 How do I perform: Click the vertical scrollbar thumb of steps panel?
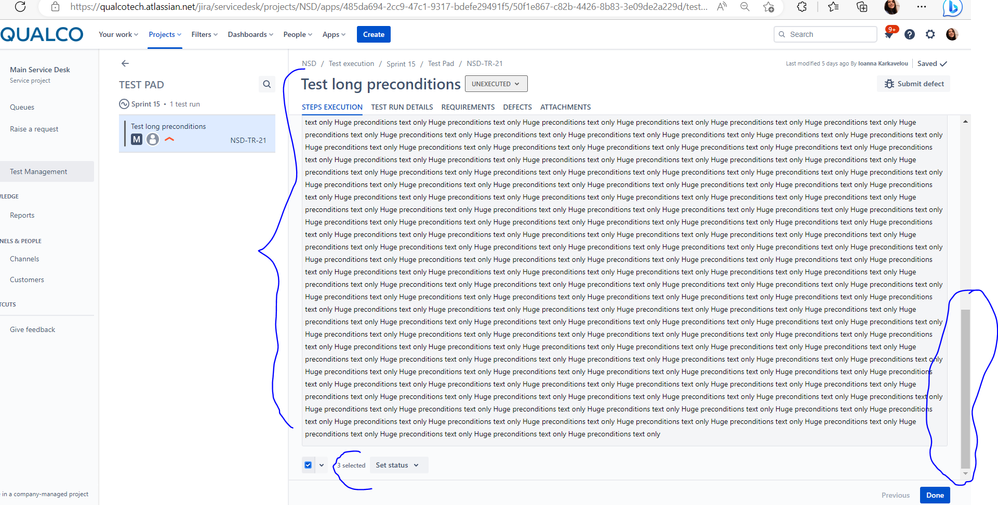click(x=965, y=388)
